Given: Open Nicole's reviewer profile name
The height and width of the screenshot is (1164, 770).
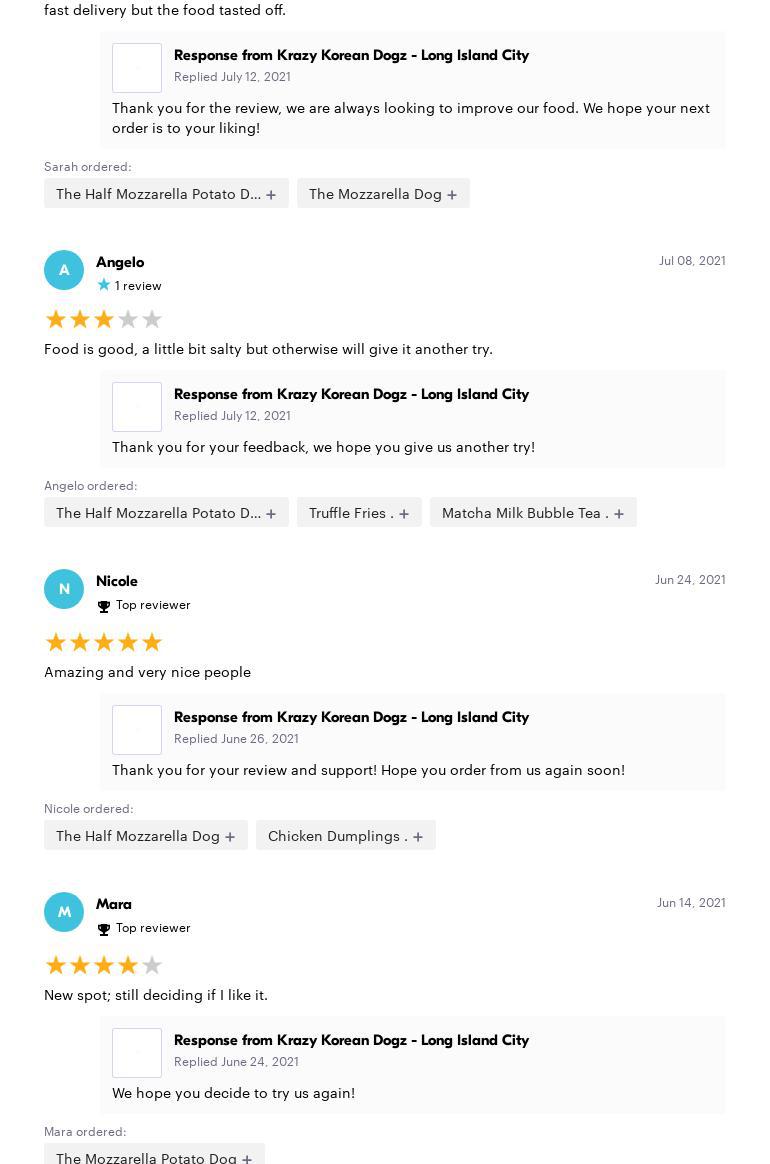Looking at the screenshot, I should pos(117,581).
